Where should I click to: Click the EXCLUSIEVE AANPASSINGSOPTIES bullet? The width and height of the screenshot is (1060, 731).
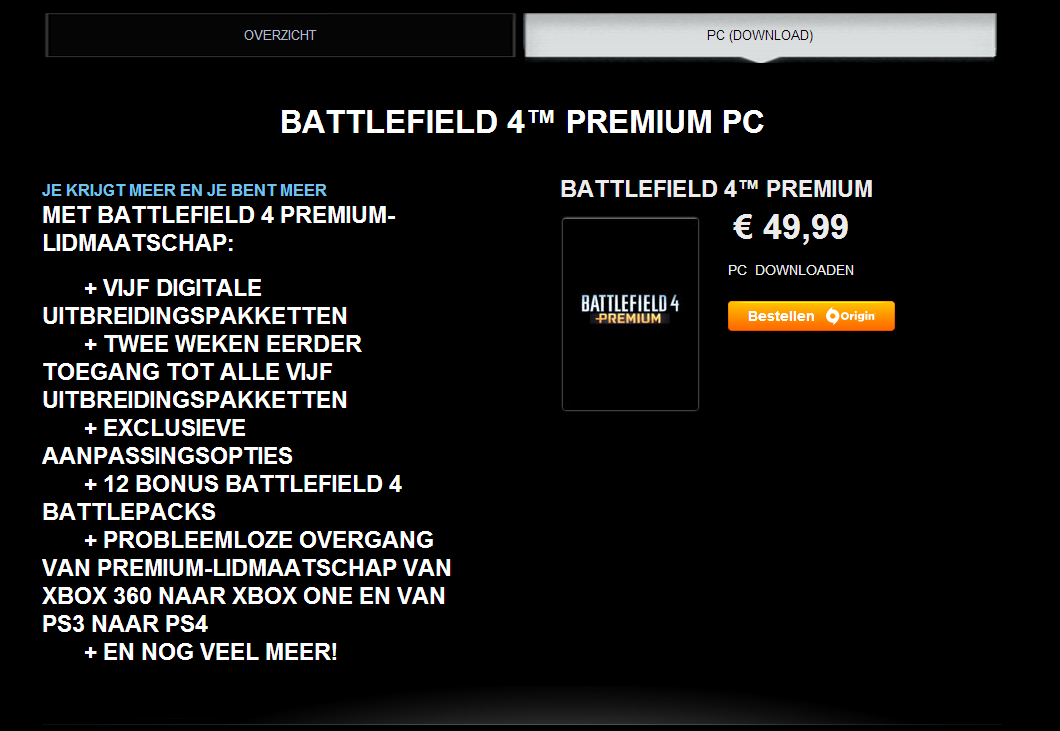click(x=168, y=442)
